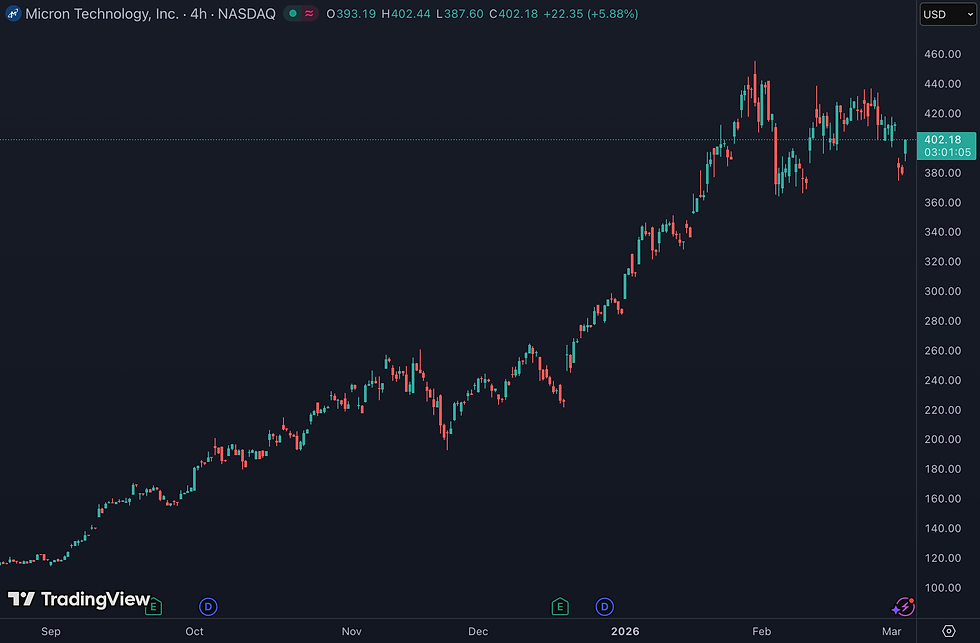The image size is (980, 643).
Task: Click the 100.00 price axis label
Action: click(x=942, y=588)
